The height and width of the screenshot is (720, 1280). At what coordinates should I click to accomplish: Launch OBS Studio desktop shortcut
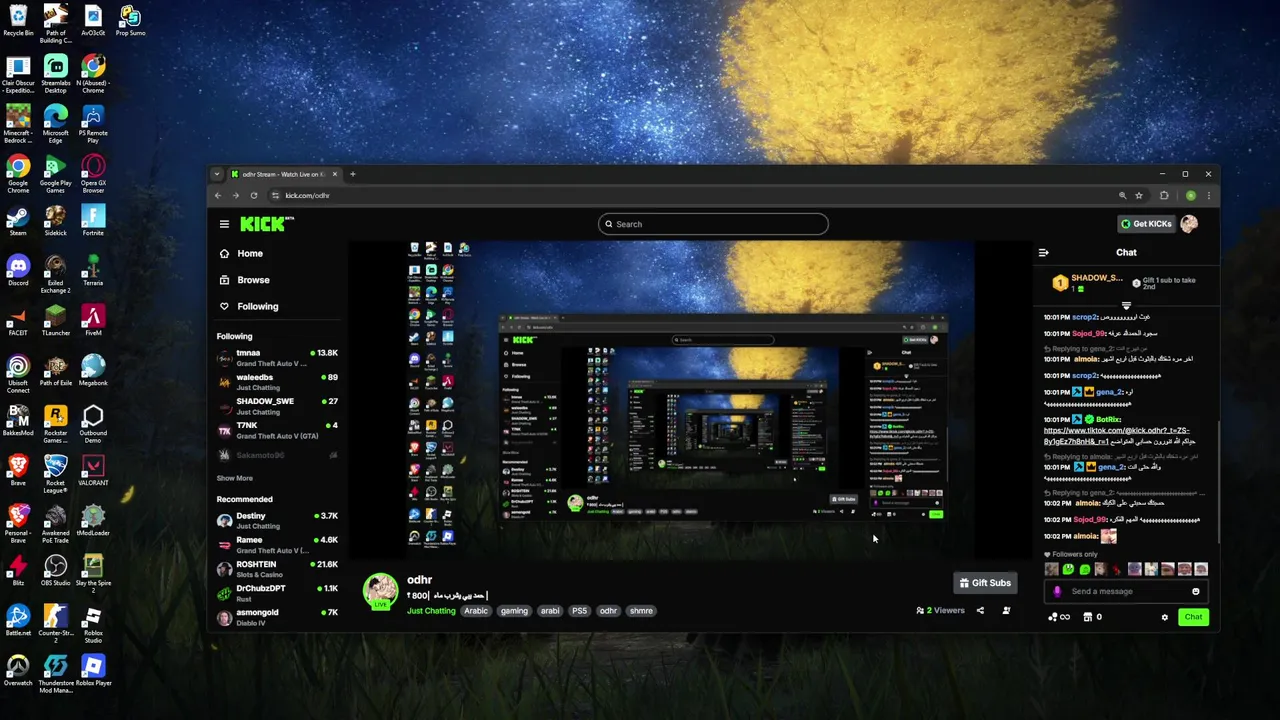point(55,570)
